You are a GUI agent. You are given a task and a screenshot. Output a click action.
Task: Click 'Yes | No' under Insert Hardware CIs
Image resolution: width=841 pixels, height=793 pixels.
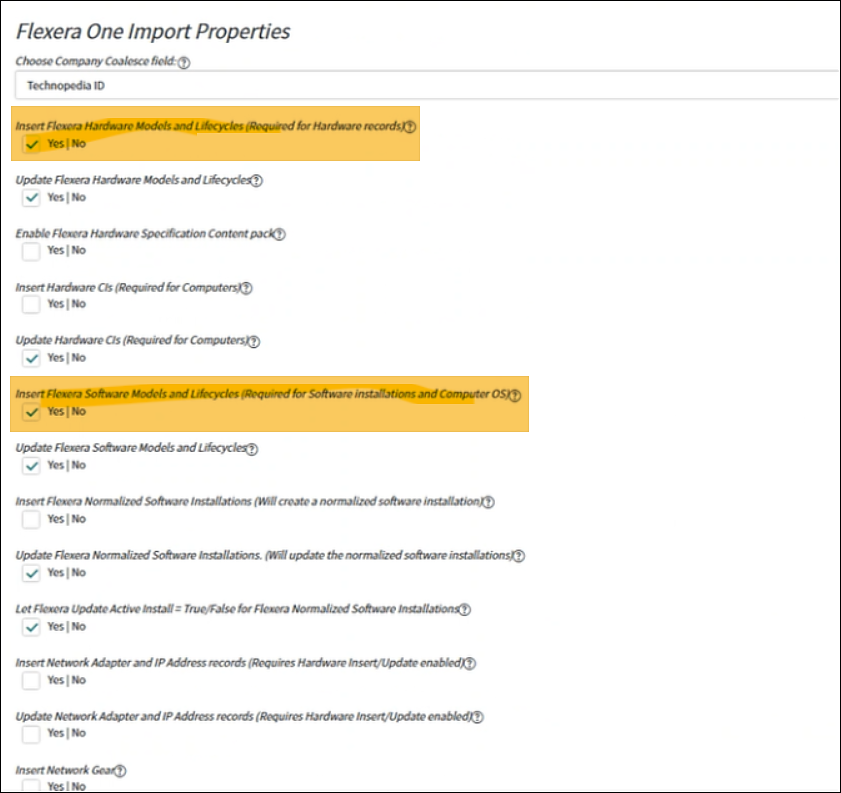(x=67, y=304)
